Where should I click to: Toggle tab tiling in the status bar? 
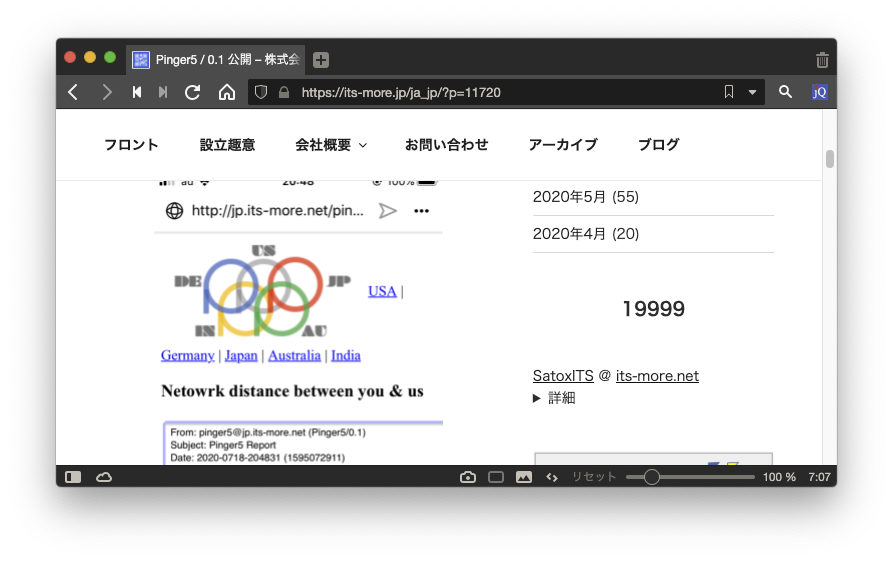(495, 477)
